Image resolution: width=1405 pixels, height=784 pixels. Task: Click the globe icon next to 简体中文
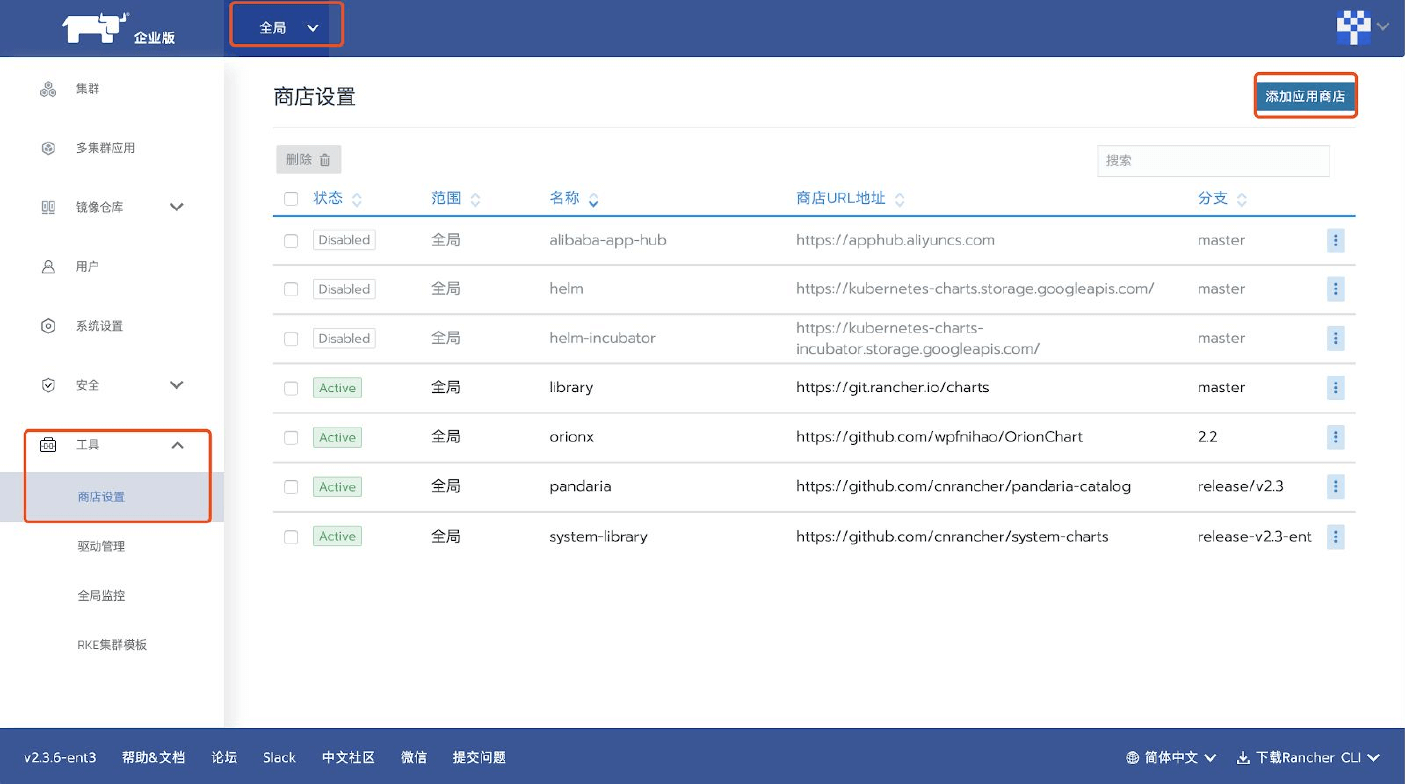(1134, 757)
